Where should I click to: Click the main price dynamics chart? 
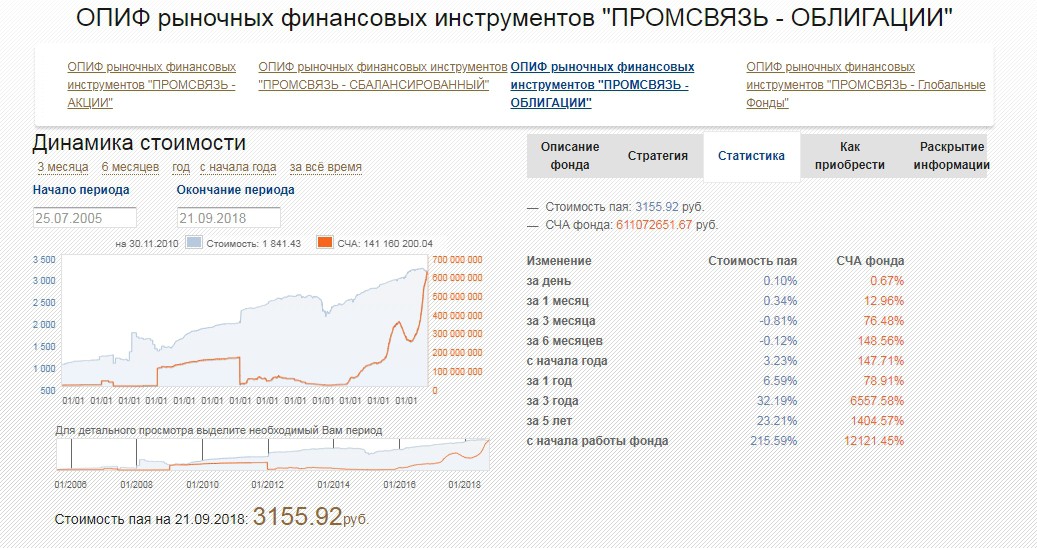(x=245, y=320)
